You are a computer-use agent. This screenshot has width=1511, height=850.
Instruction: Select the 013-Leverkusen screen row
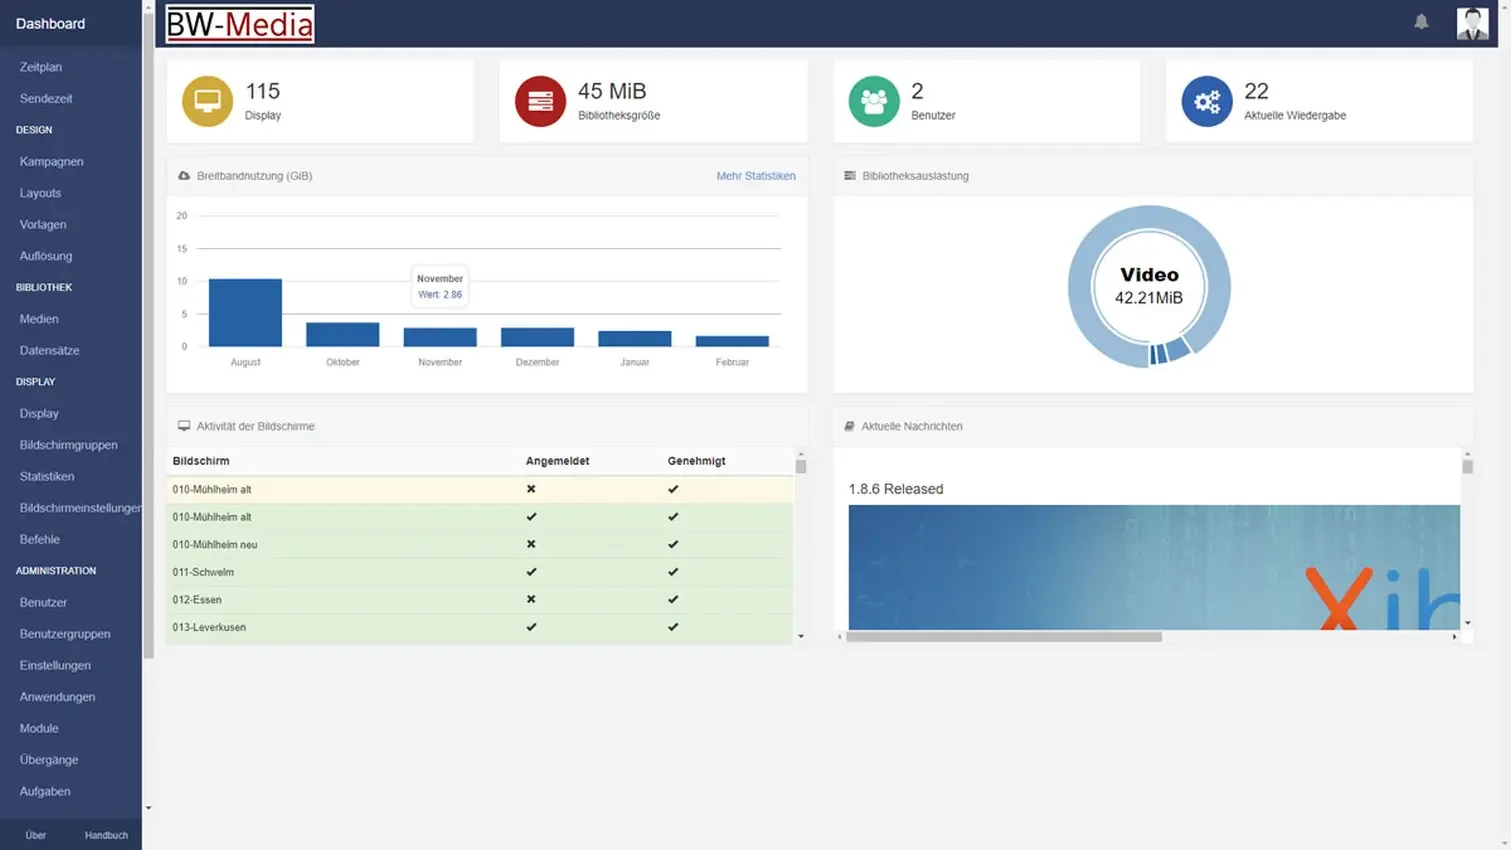tap(480, 627)
